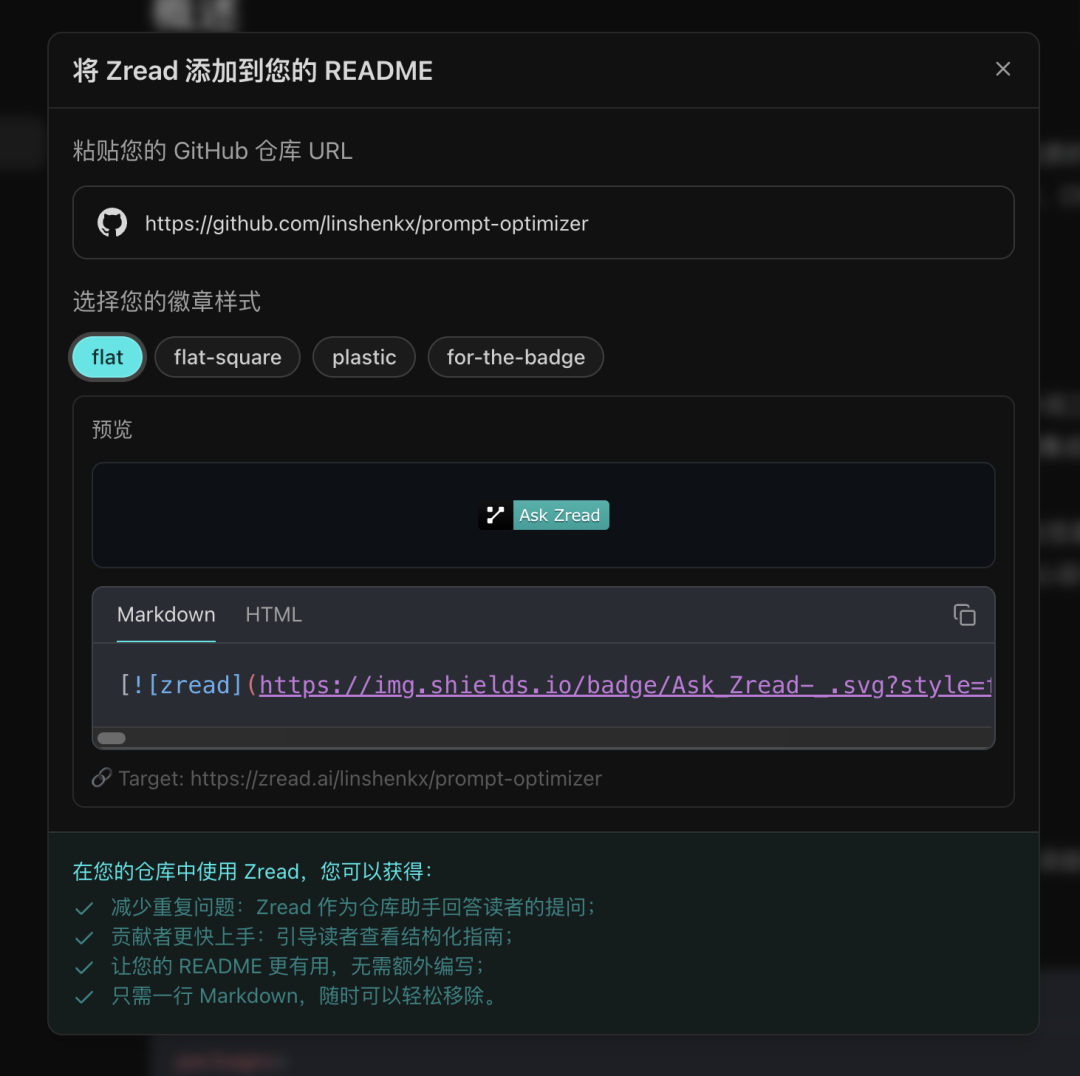Screen dimensions: 1080x1076
Task: Click the checkmark icon before 只需一行 Markdown
Action: pos(84,996)
